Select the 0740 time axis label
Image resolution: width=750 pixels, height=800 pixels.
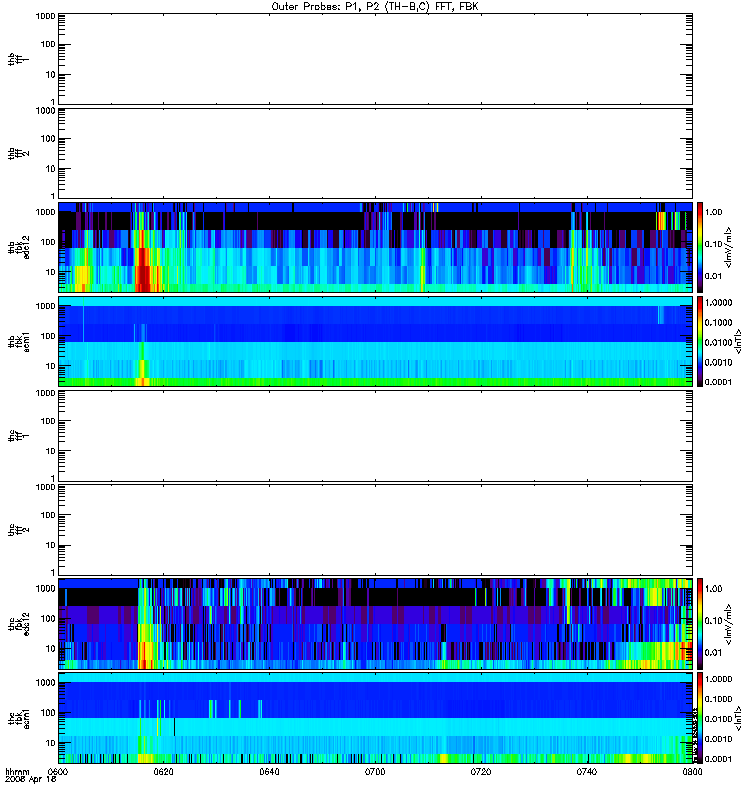[587, 771]
